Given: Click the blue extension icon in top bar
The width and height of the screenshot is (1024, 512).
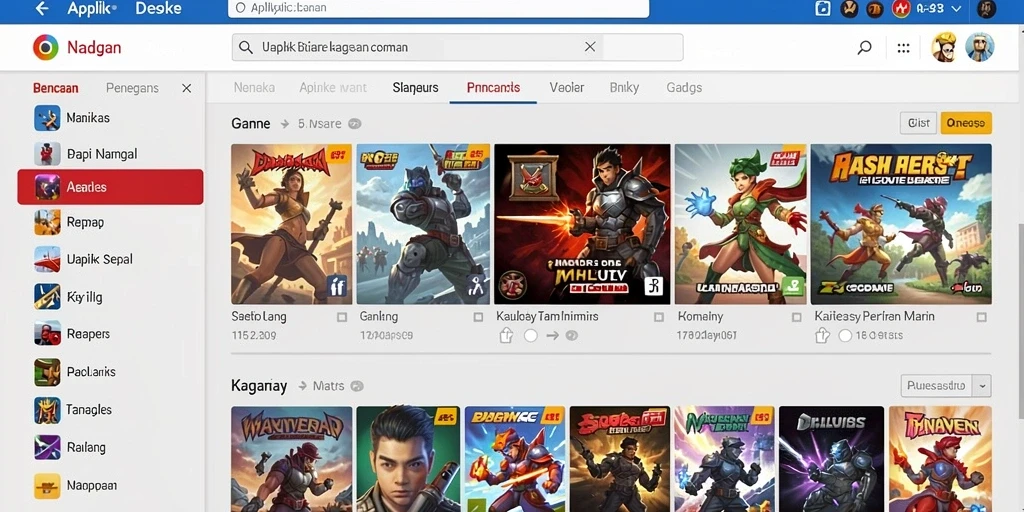Looking at the screenshot, I should 823,8.
